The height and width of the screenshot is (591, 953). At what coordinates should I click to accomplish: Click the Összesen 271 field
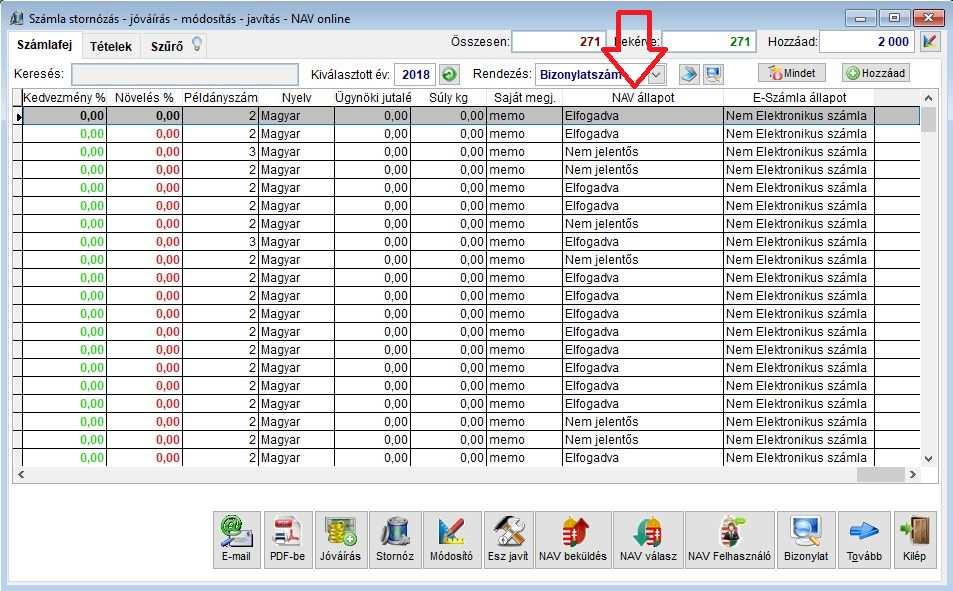pyautogui.click(x=559, y=41)
